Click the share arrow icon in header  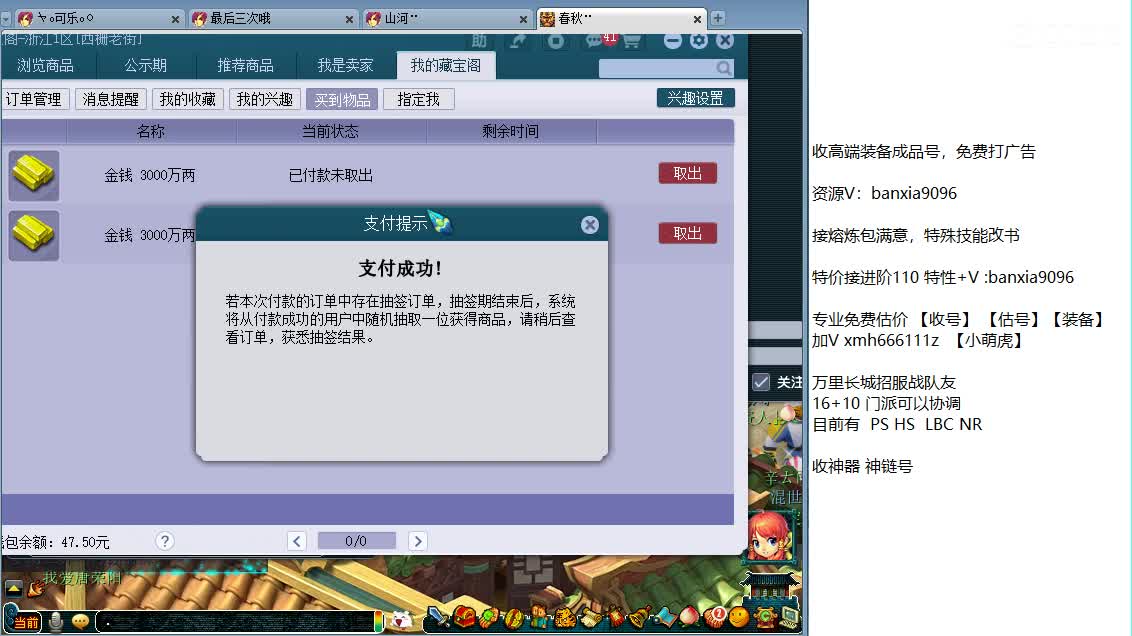[x=518, y=41]
